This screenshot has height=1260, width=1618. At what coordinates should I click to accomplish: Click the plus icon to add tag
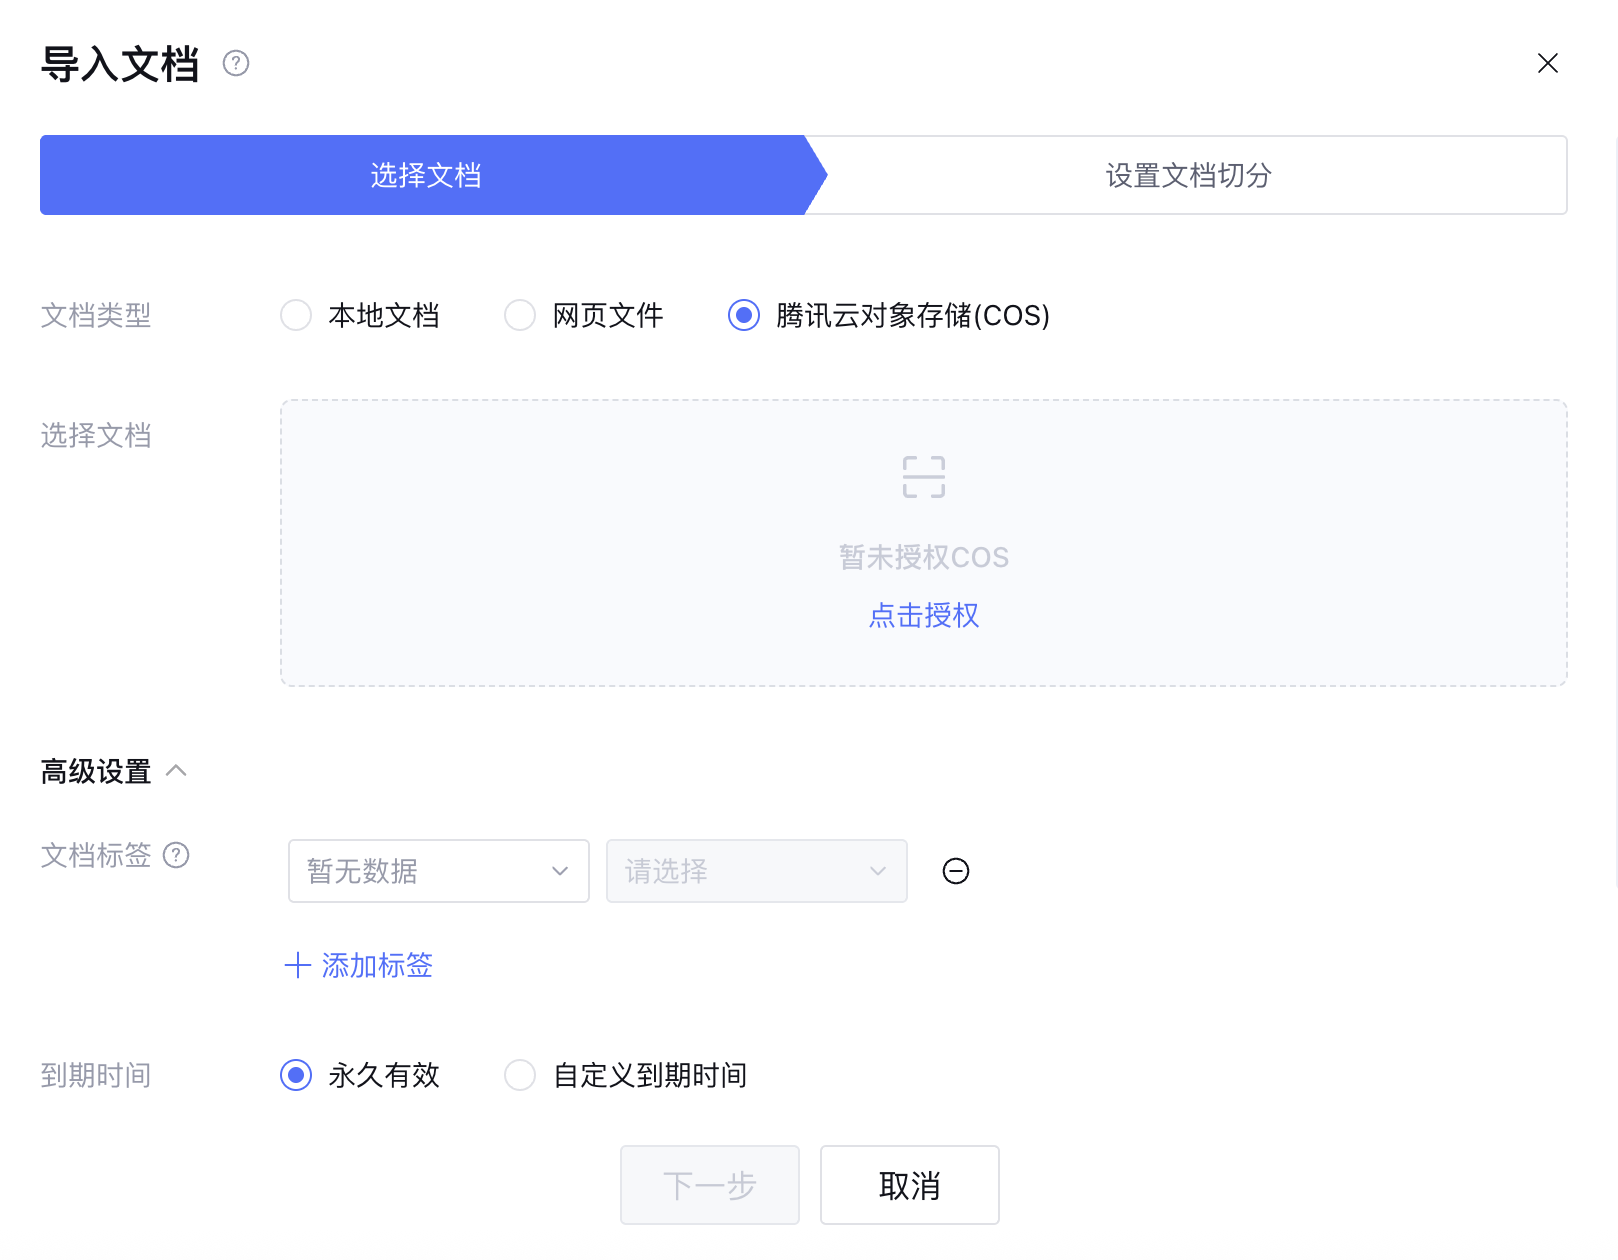[297, 966]
